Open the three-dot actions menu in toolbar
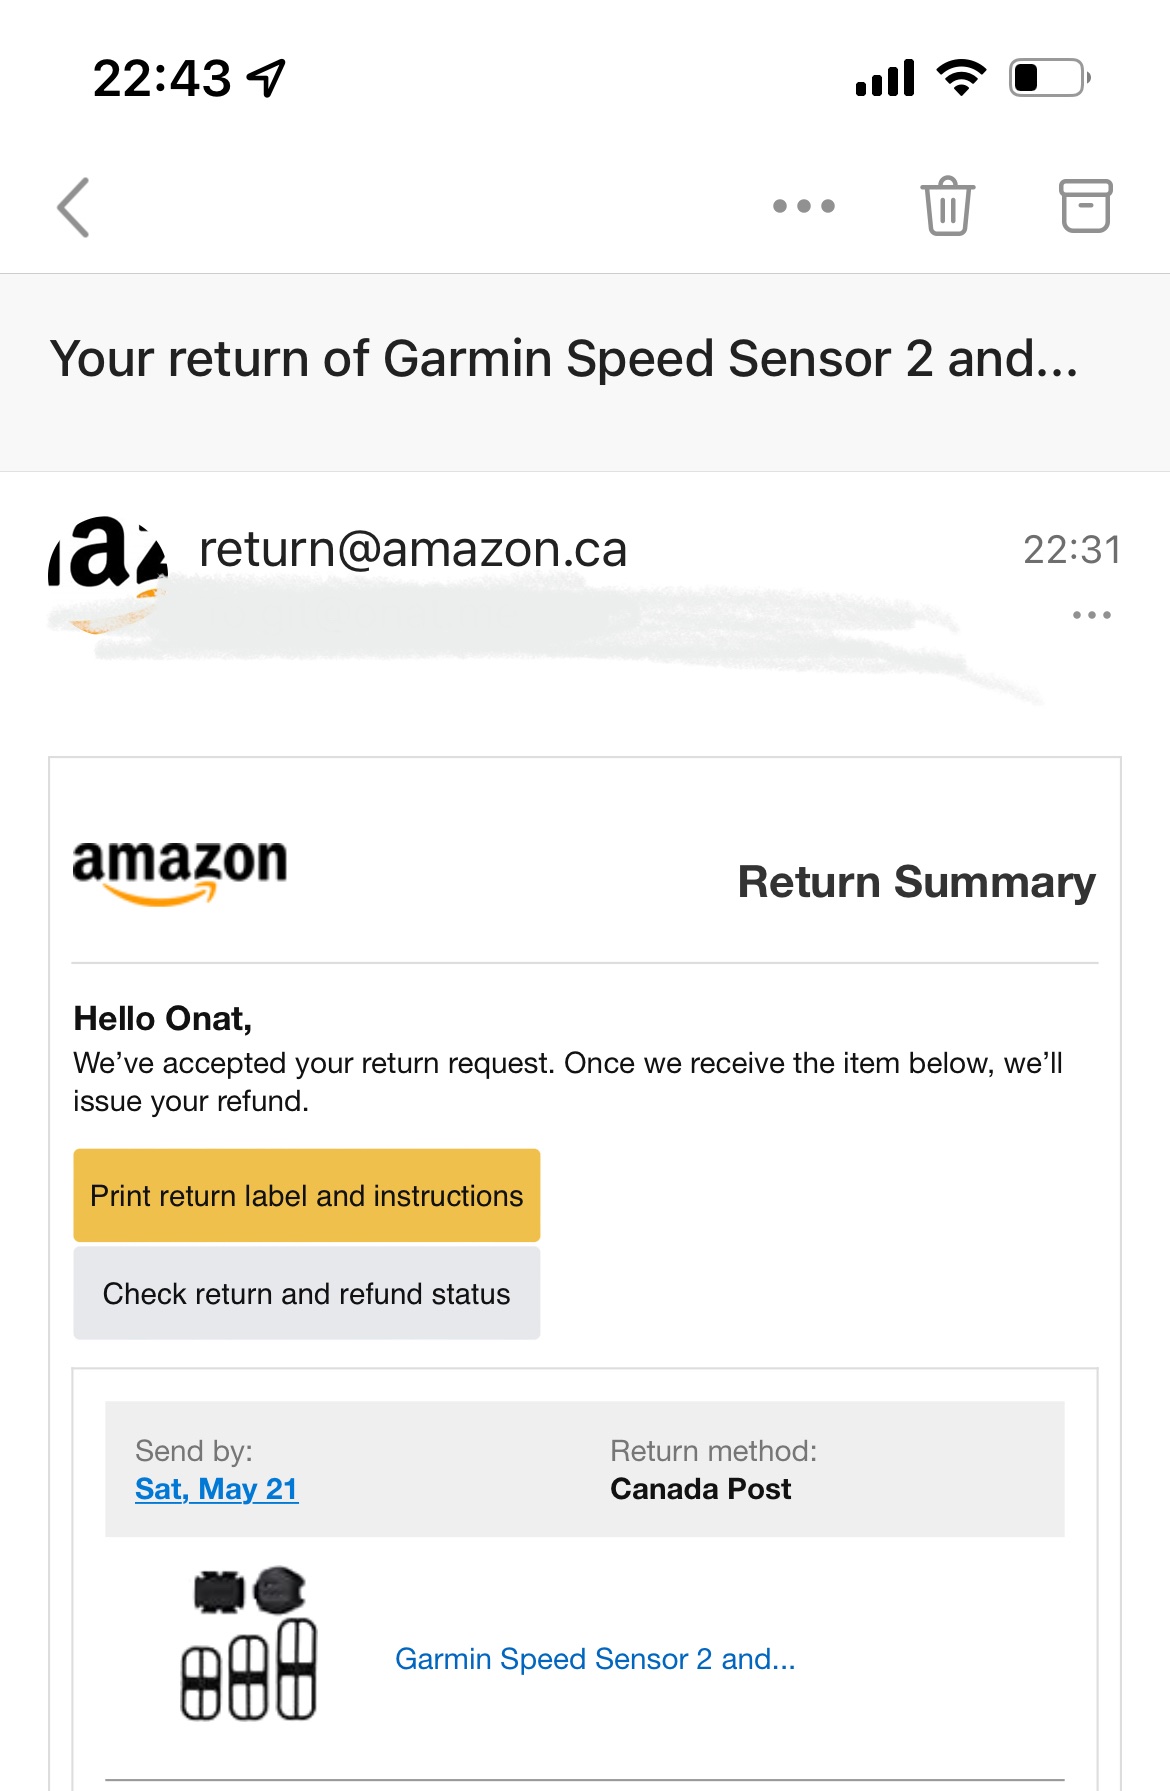 [804, 206]
